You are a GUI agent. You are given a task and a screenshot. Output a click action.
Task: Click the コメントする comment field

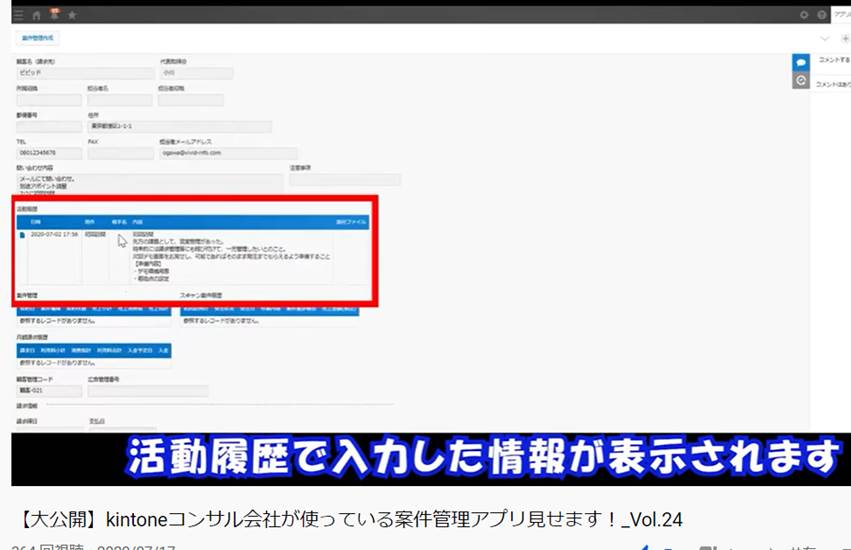[x=833, y=60]
